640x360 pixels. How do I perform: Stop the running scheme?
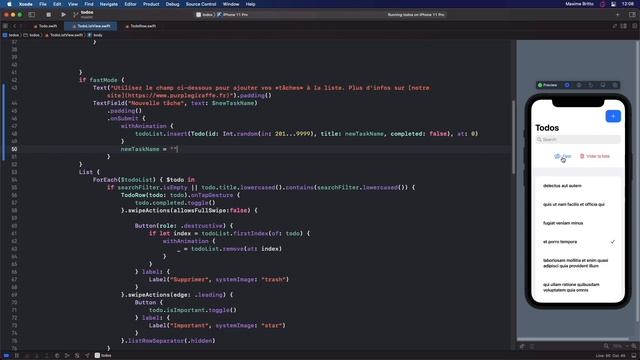point(49,15)
